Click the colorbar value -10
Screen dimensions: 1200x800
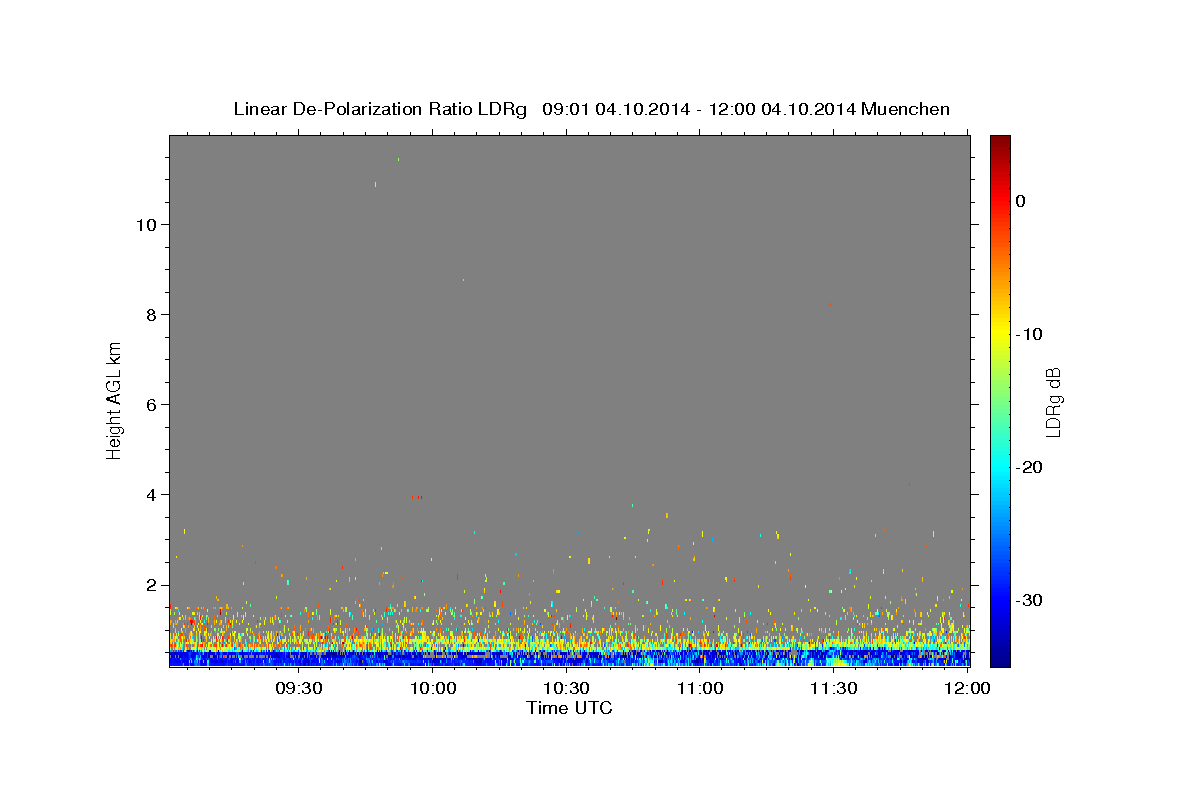(x=1030, y=334)
